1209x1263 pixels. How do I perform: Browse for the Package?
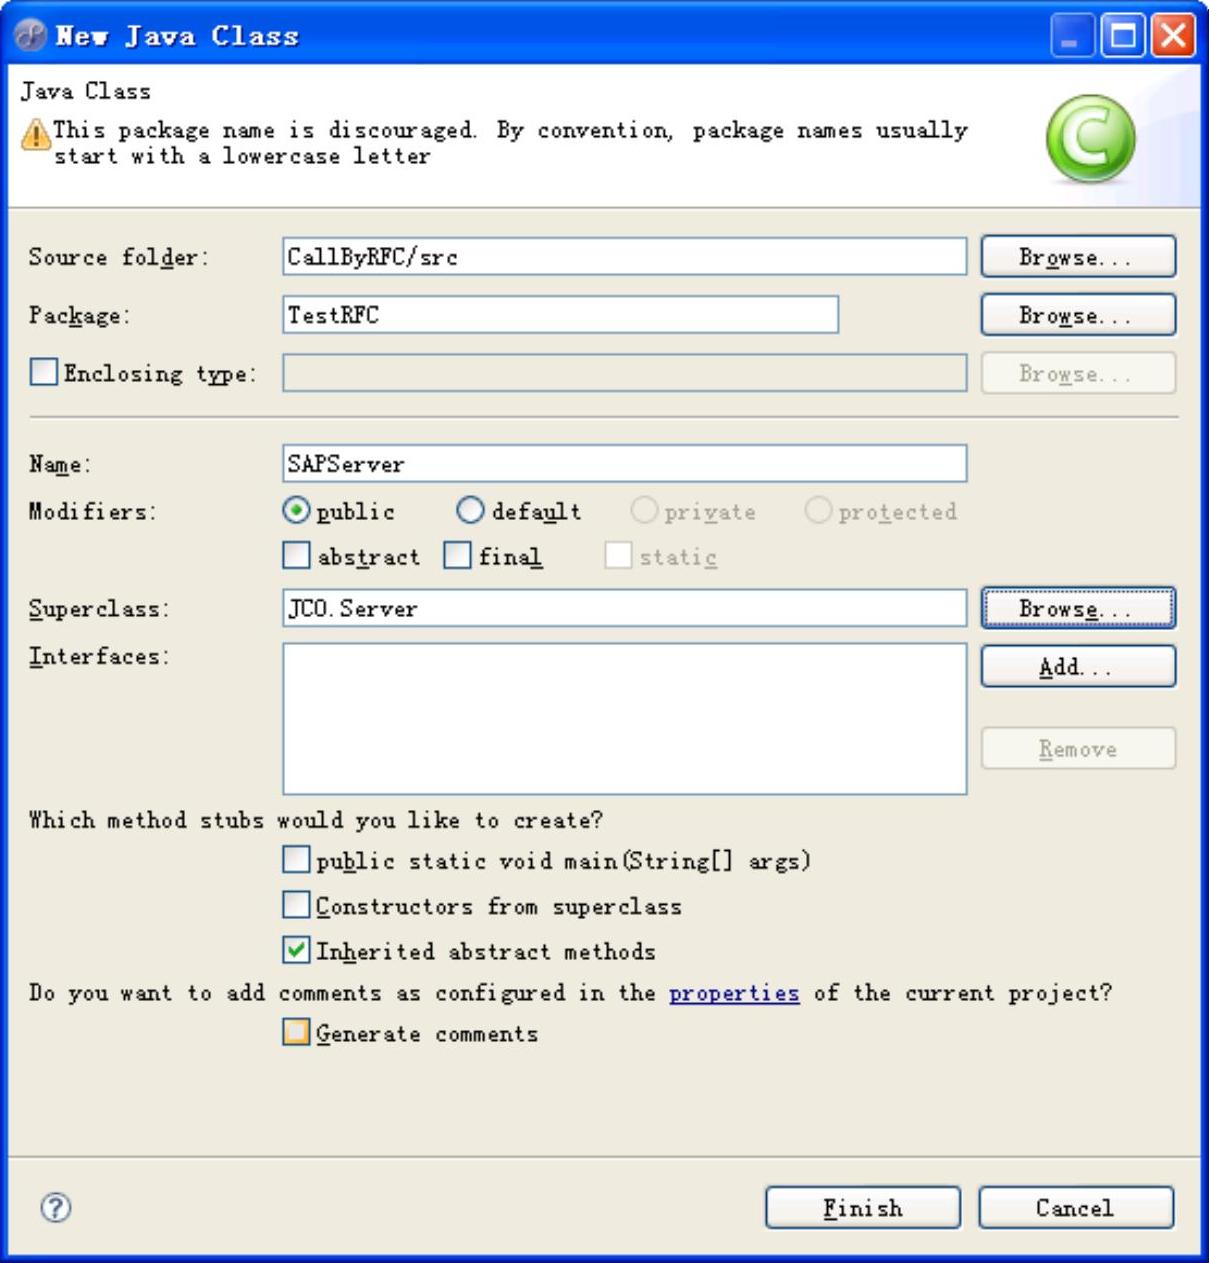coord(1078,315)
